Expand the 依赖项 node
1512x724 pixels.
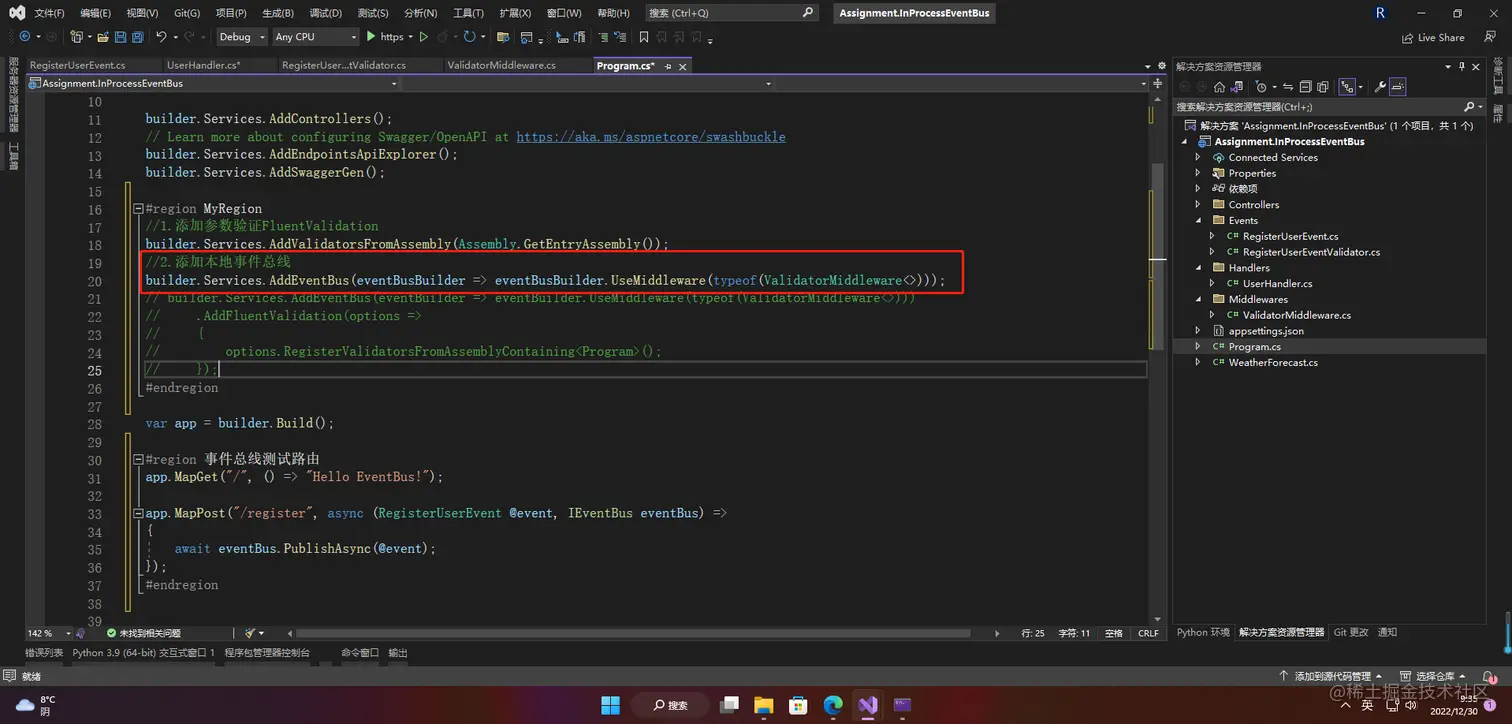tap(1198, 189)
